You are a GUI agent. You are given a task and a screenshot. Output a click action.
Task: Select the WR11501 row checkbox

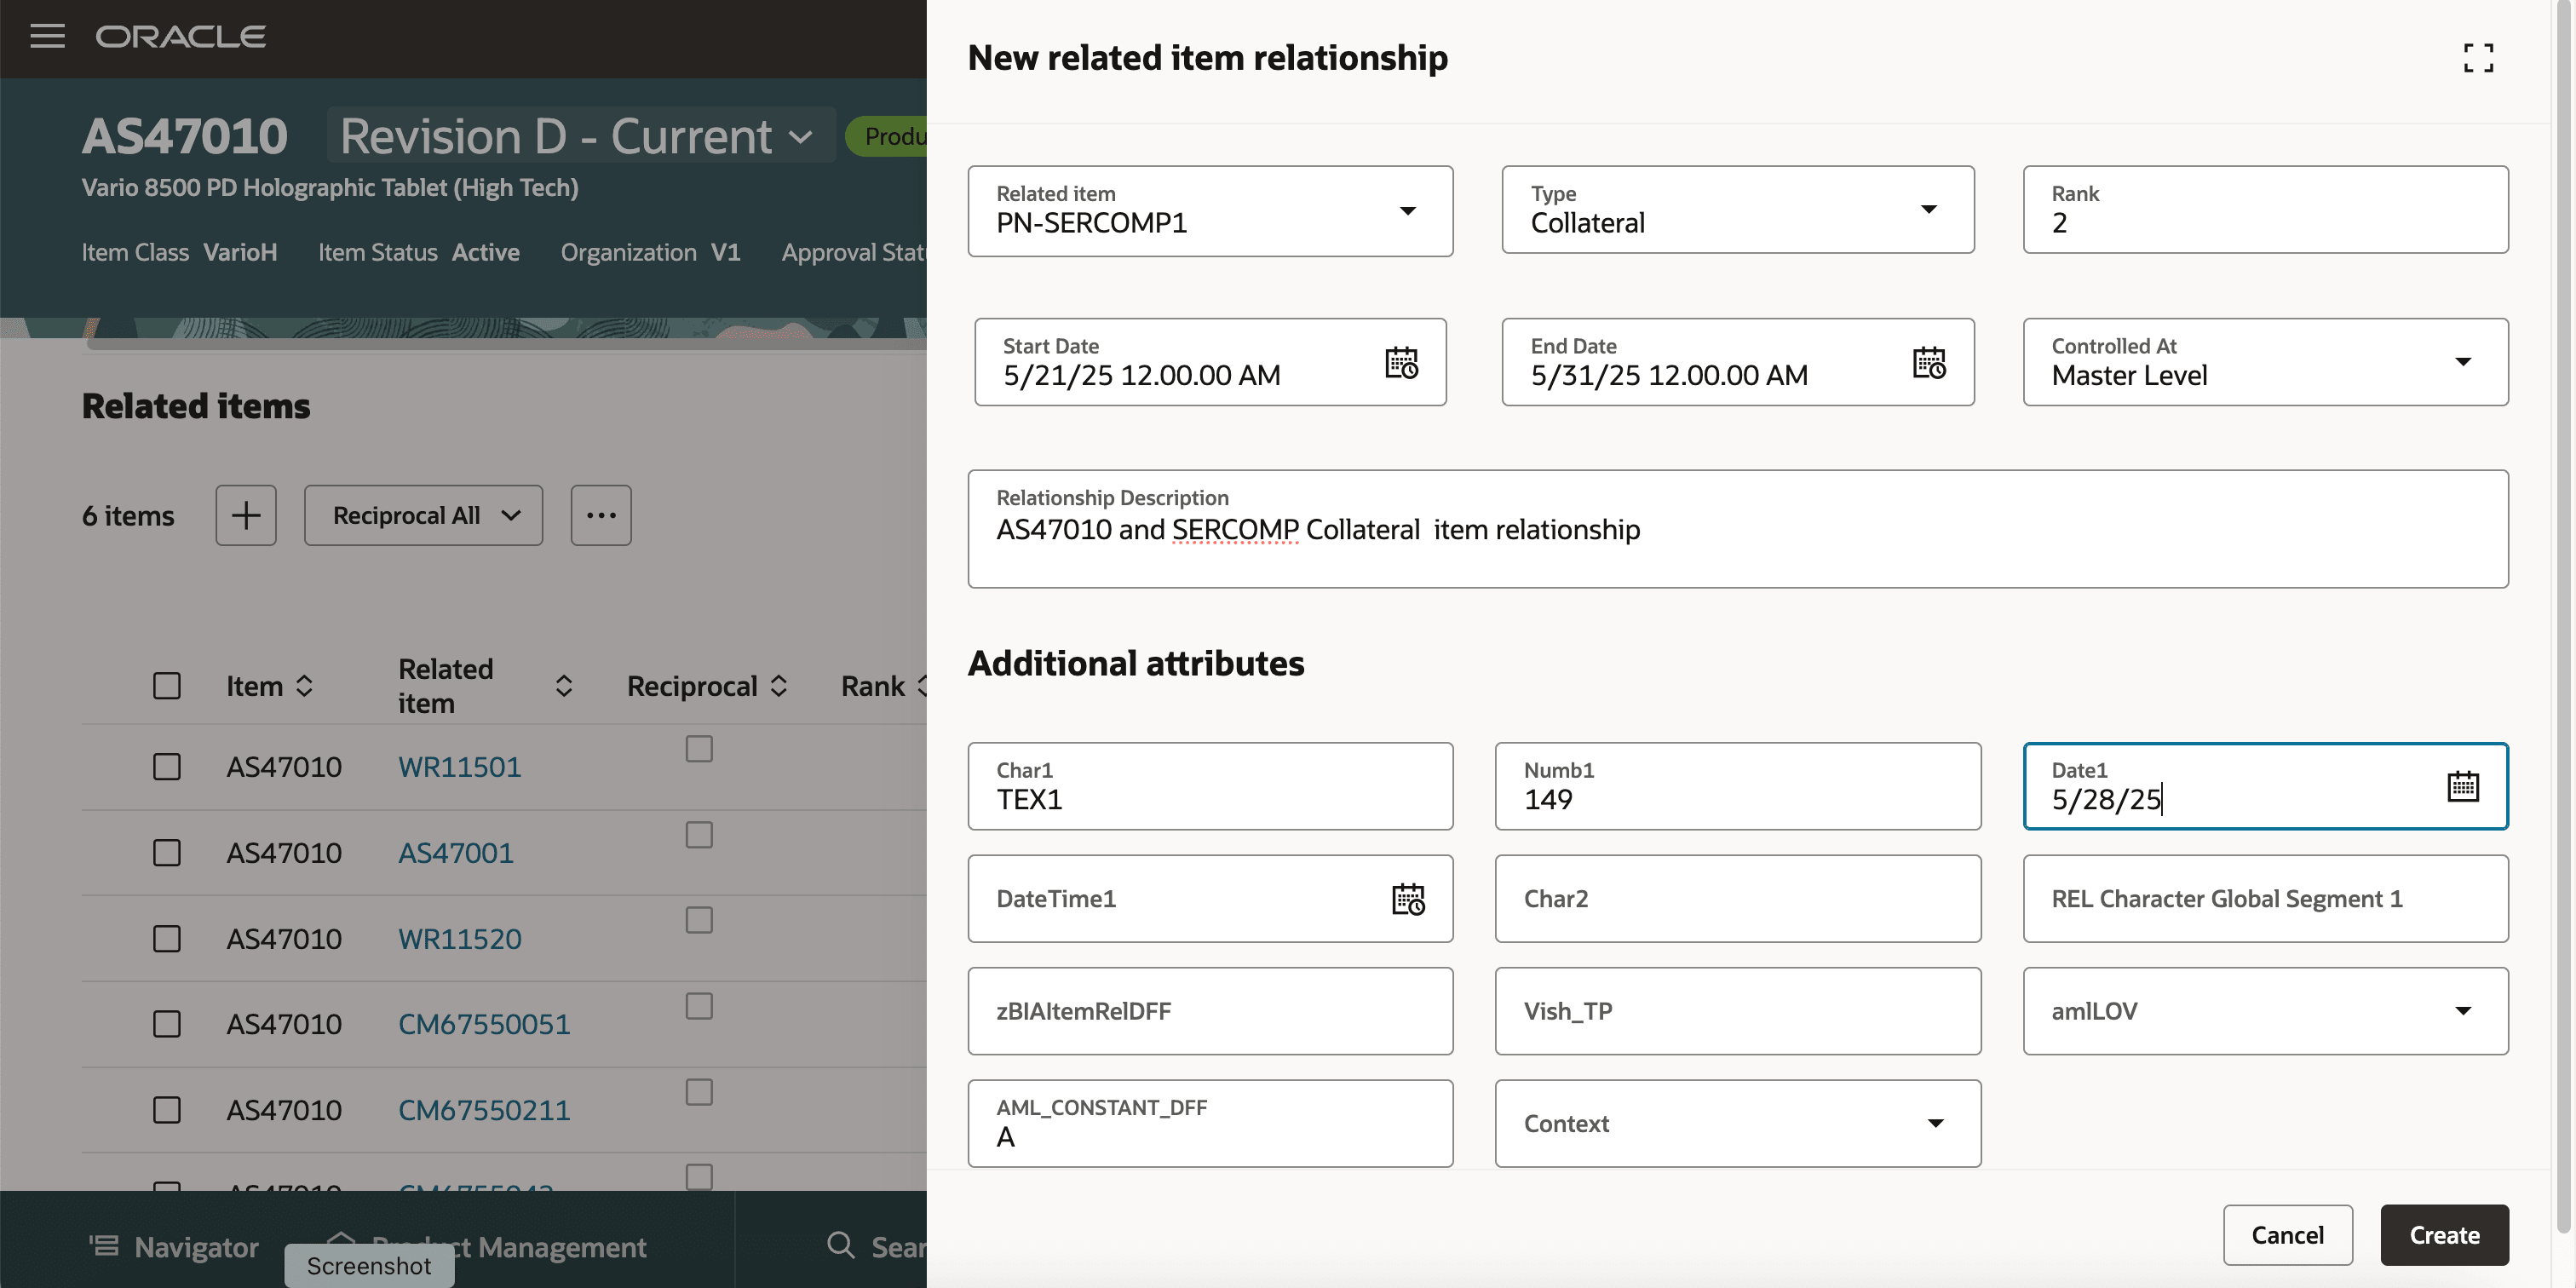(x=167, y=767)
